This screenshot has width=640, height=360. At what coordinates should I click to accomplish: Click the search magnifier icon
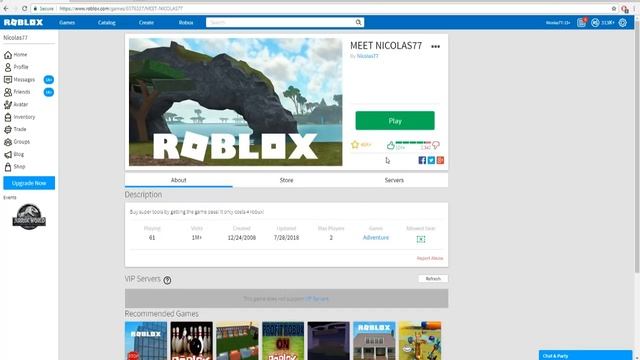point(358,22)
